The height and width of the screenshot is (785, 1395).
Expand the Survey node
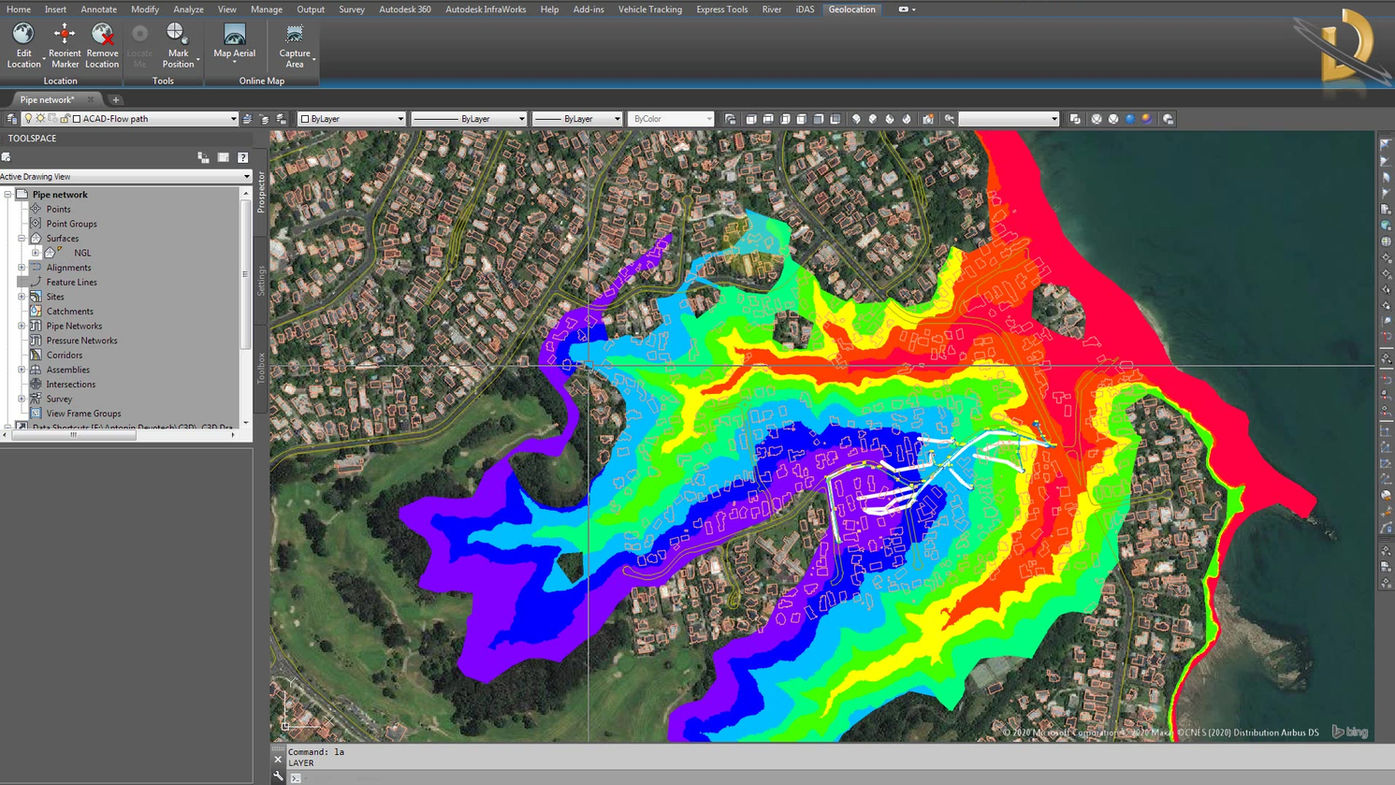click(22, 398)
